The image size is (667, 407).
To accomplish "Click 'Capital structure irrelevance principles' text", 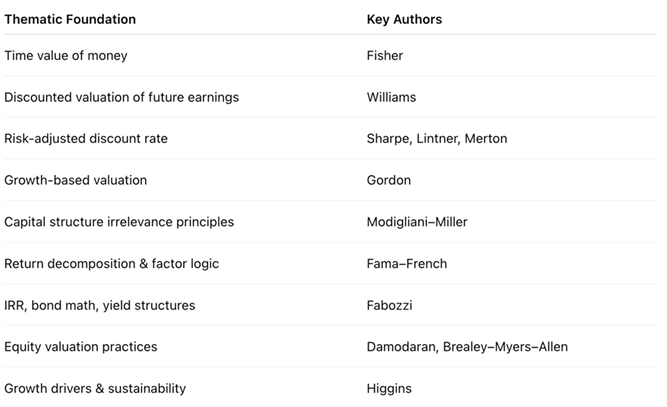I will (119, 222).
